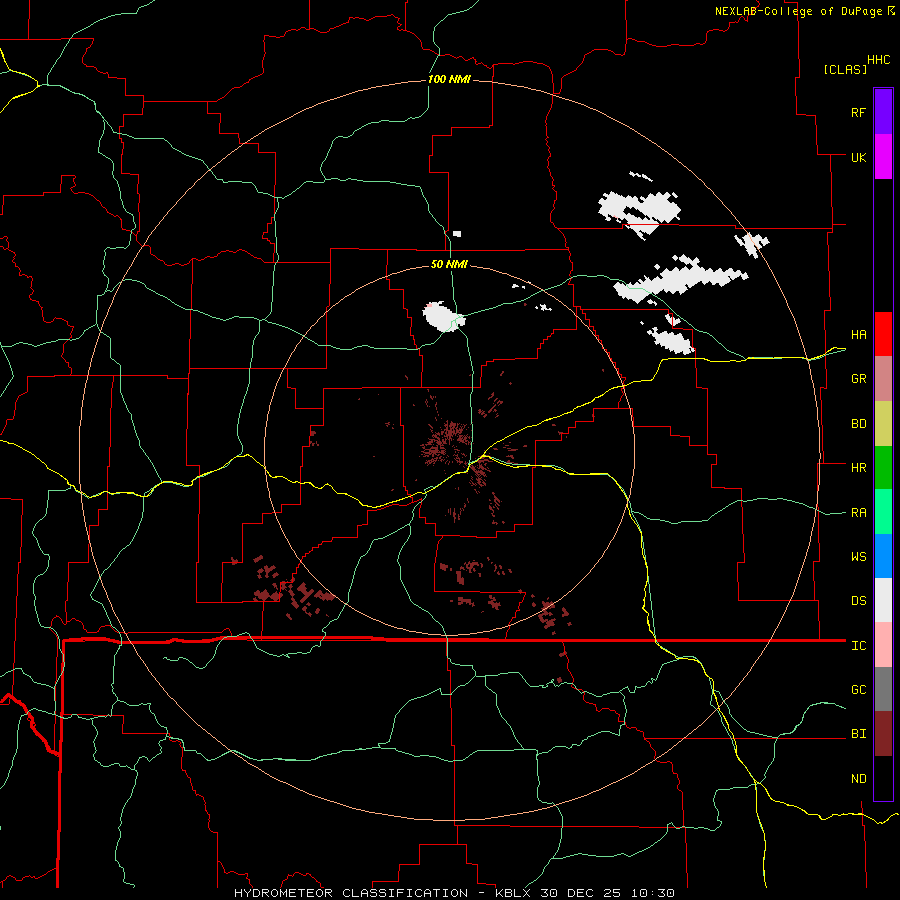
Task: Click the DS legend label
Action: pos(858,601)
